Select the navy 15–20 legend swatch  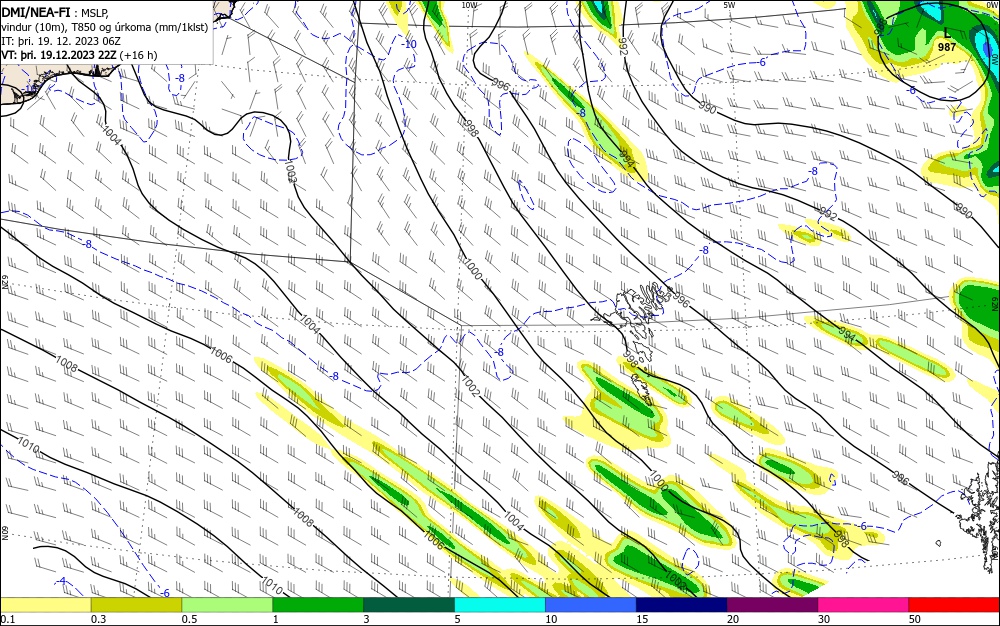click(x=682, y=605)
